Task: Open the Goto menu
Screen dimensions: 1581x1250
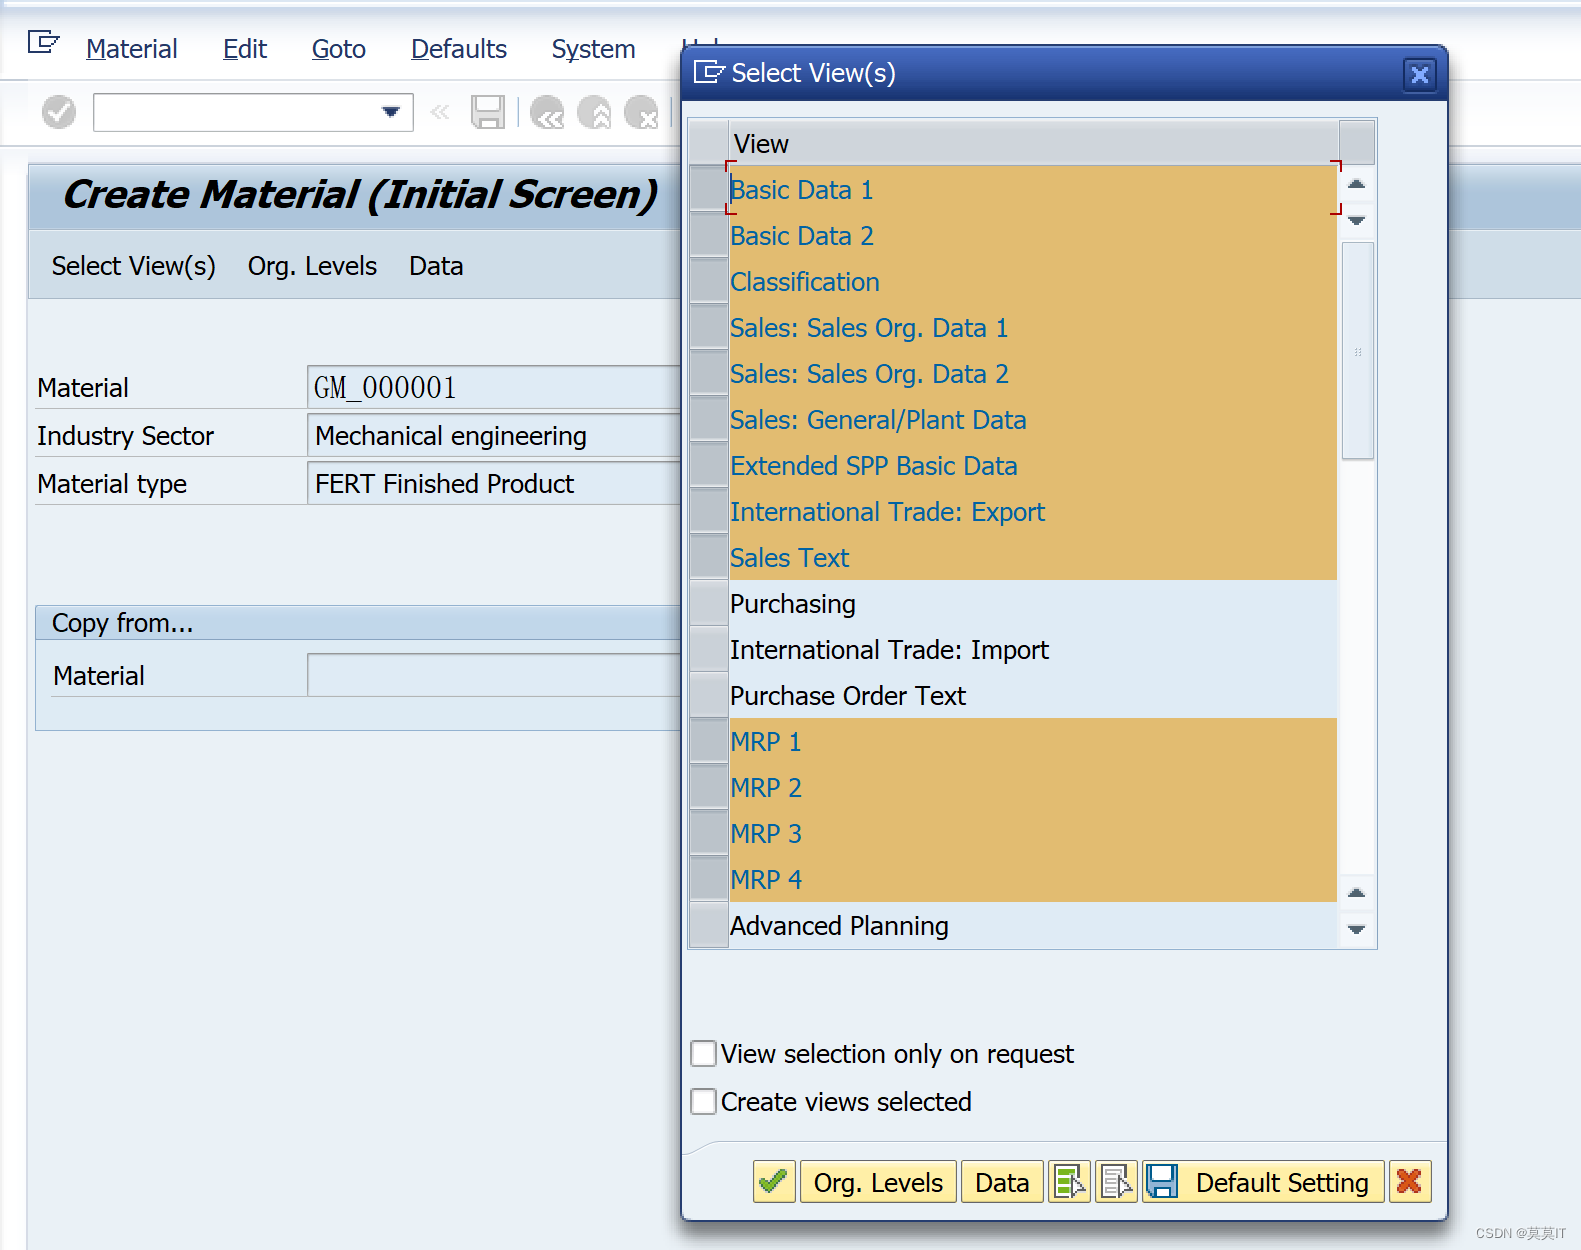Action: [339, 49]
